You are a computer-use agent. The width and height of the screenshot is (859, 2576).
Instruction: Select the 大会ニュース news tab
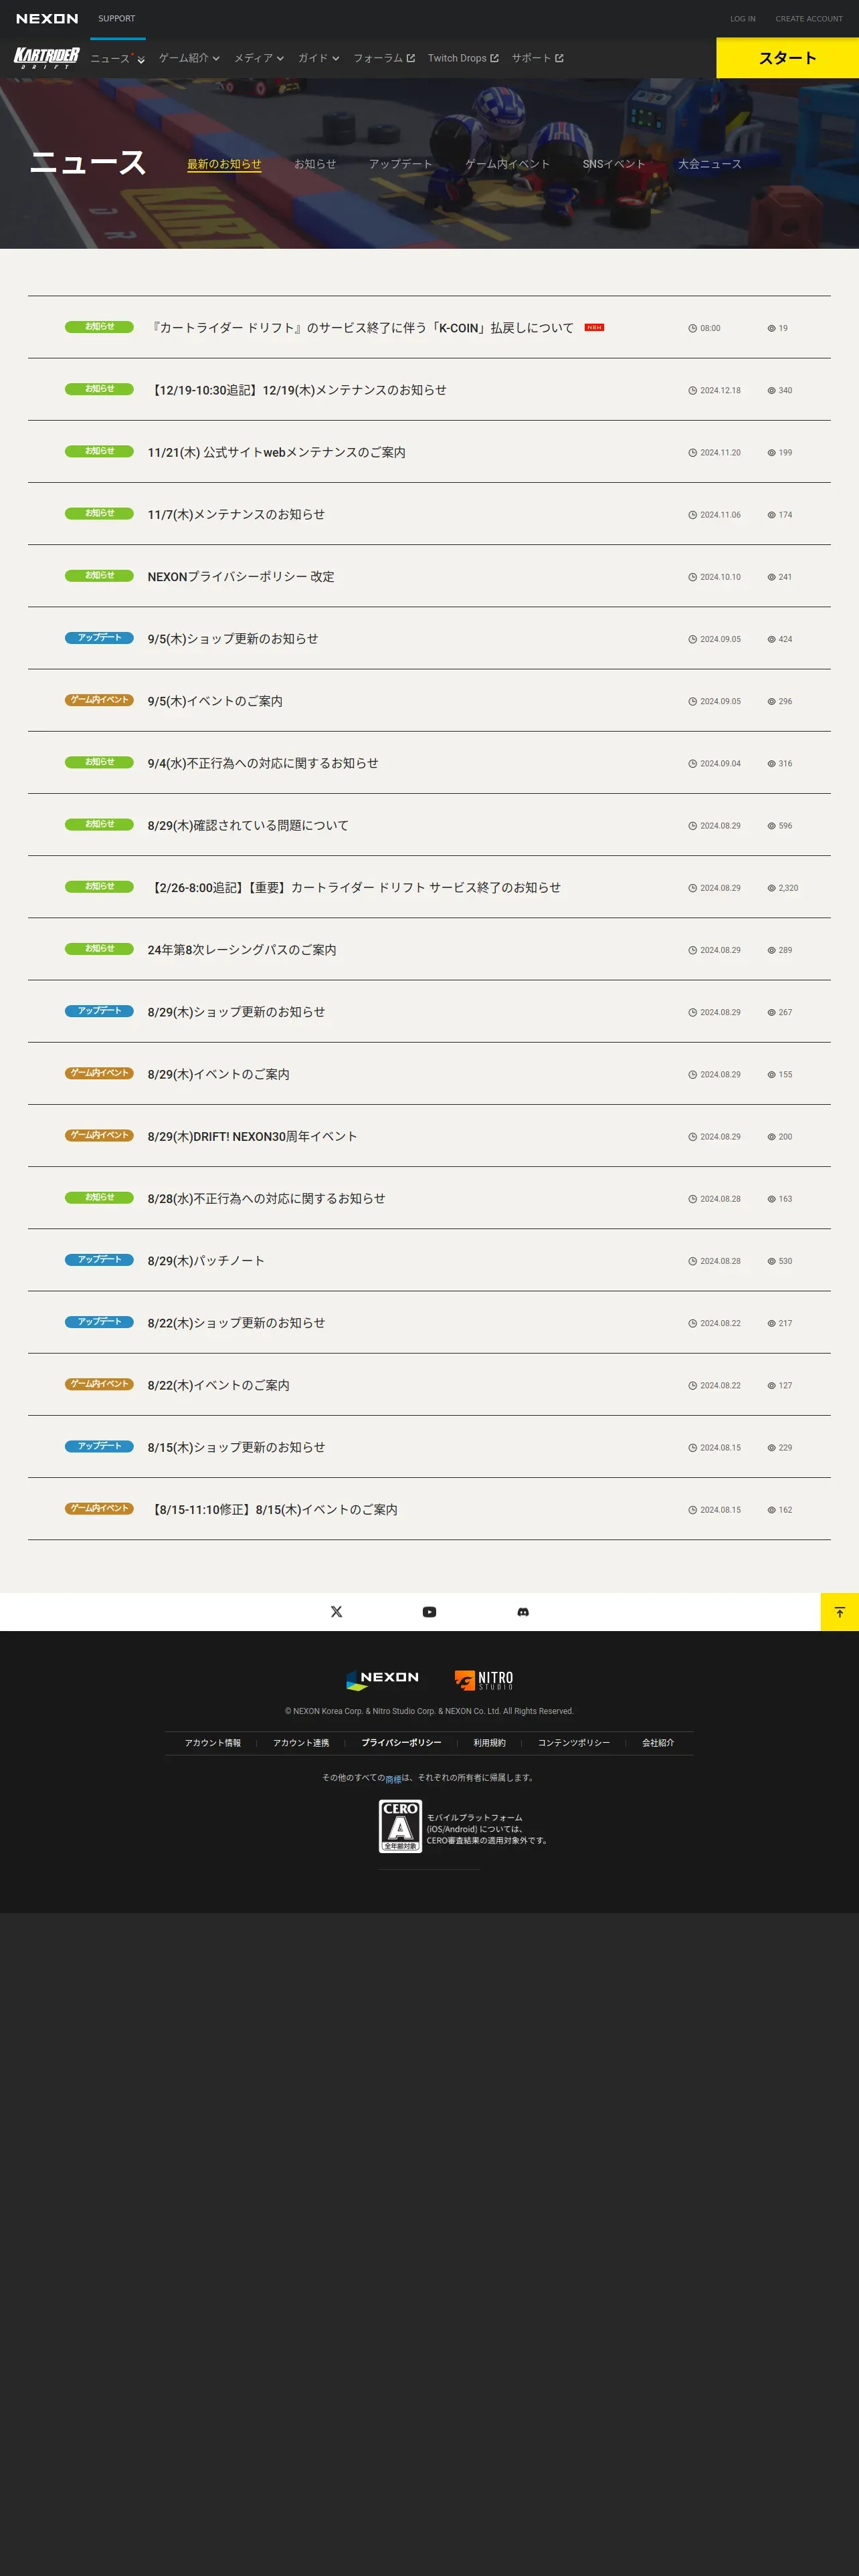(x=710, y=164)
